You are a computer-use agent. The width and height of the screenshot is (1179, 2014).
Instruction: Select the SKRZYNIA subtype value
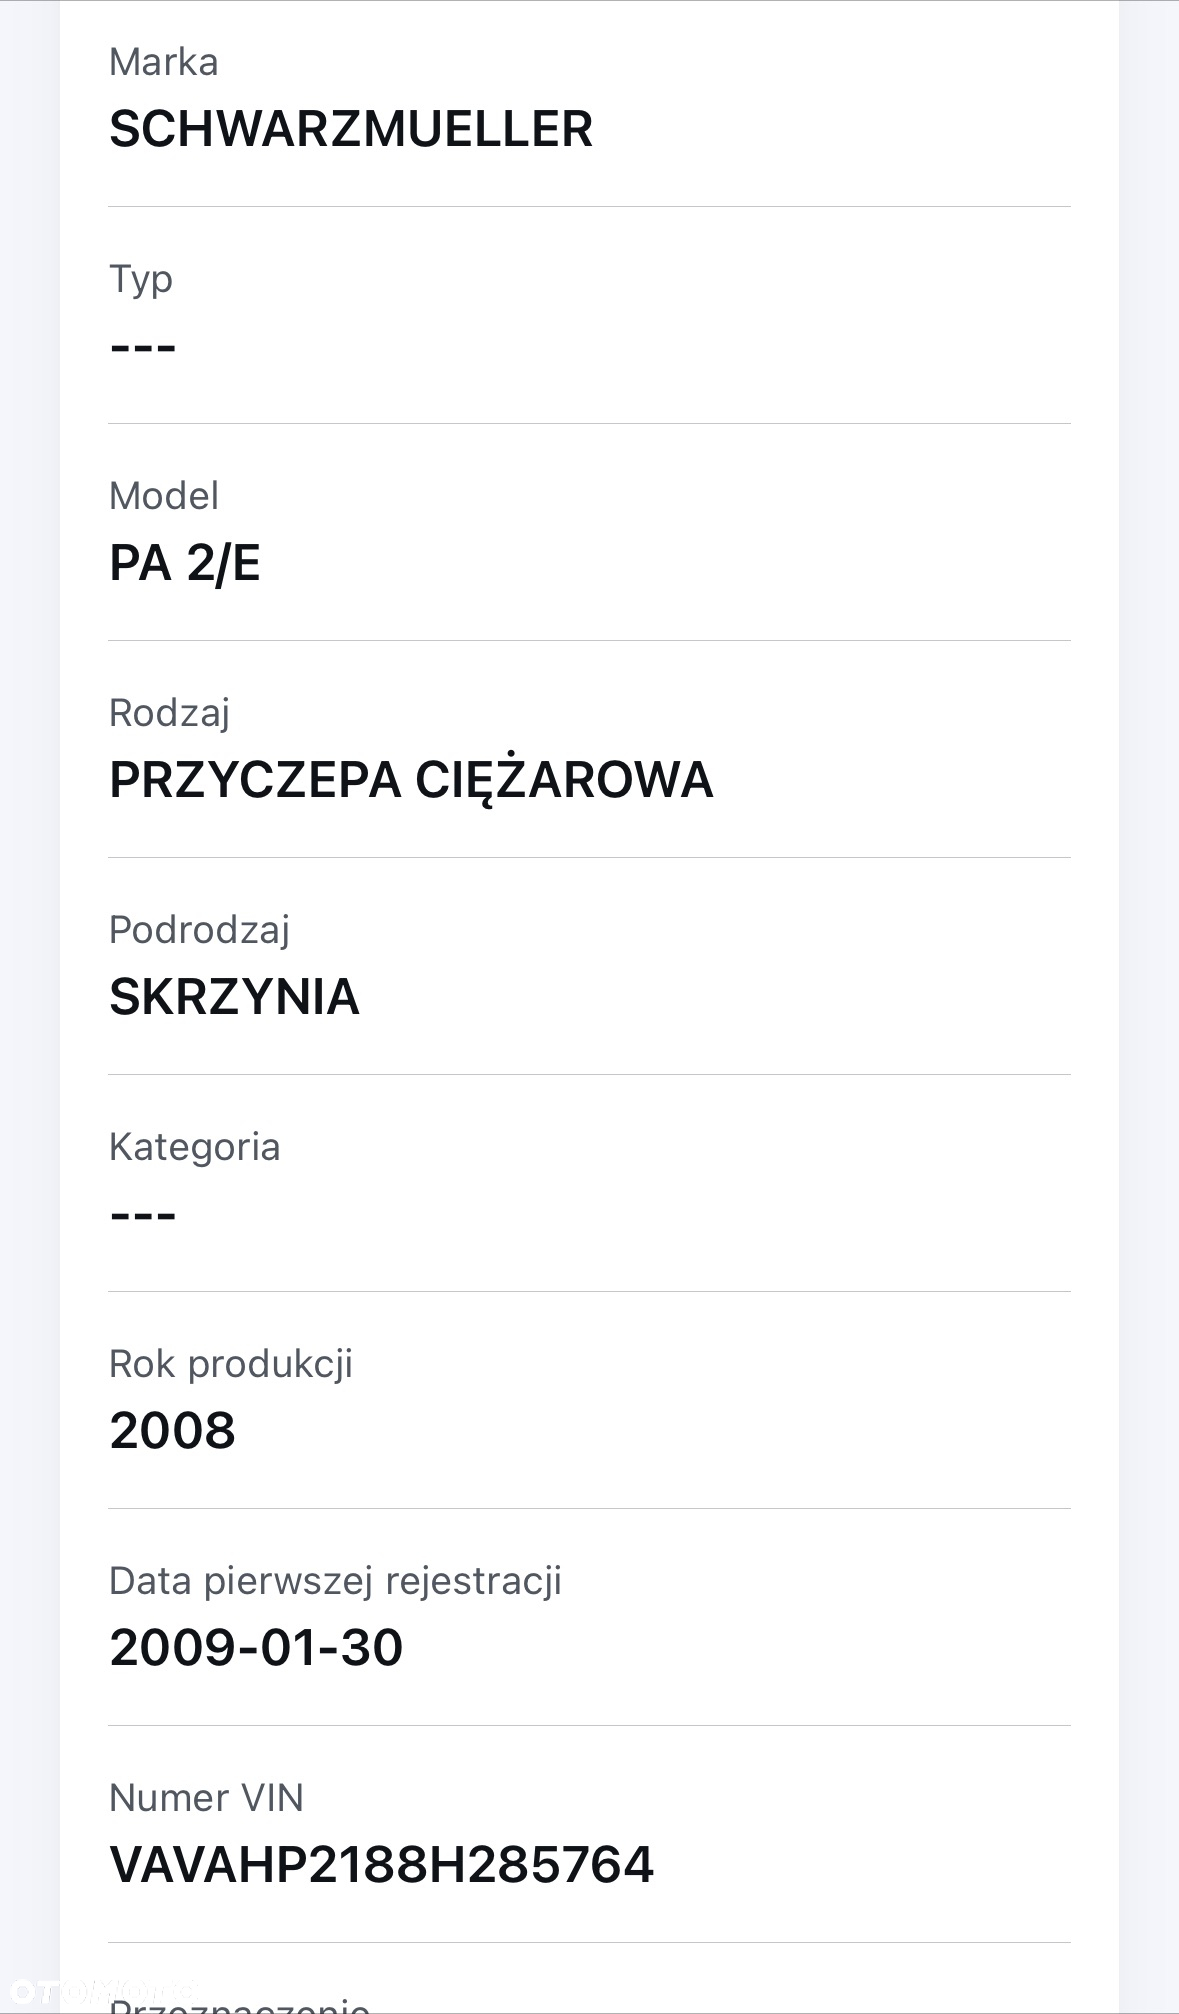coord(234,997)
